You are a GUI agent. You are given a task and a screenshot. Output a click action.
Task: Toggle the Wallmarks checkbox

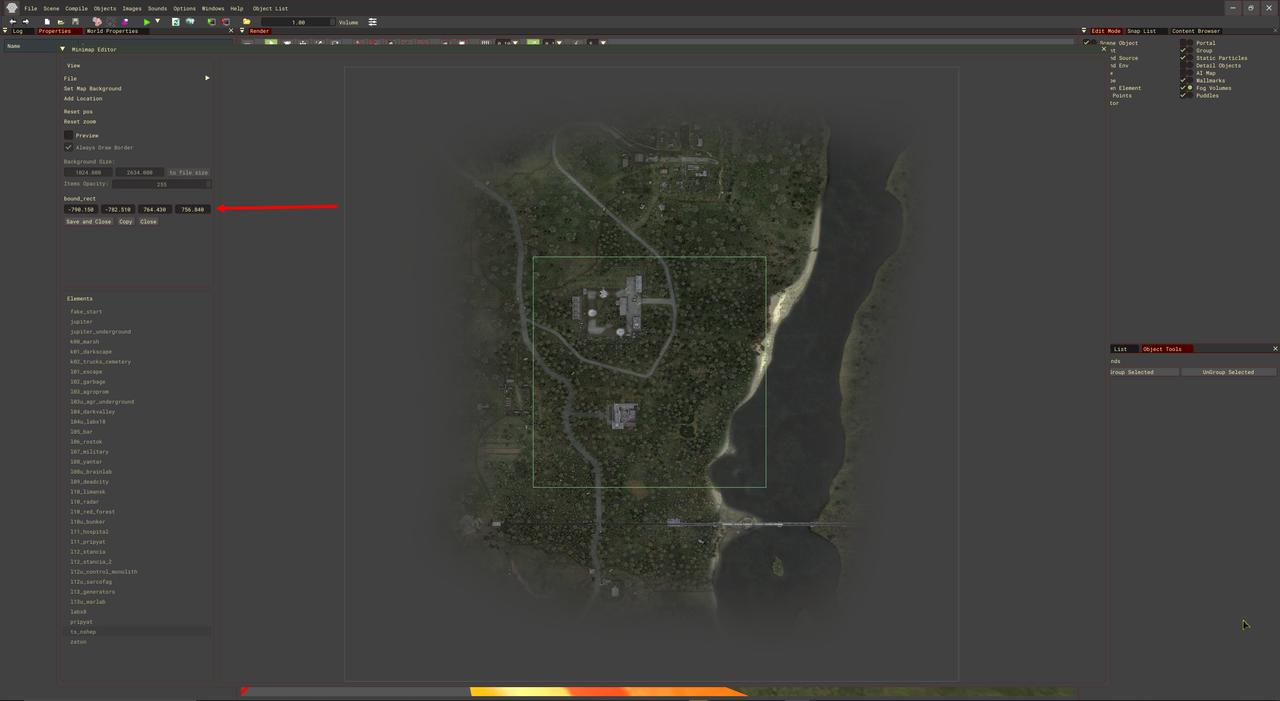tap(1185, 80)
